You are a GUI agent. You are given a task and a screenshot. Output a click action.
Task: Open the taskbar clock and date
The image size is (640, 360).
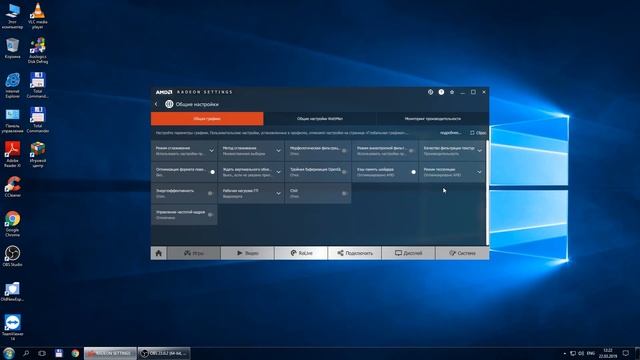click(608, 353)
